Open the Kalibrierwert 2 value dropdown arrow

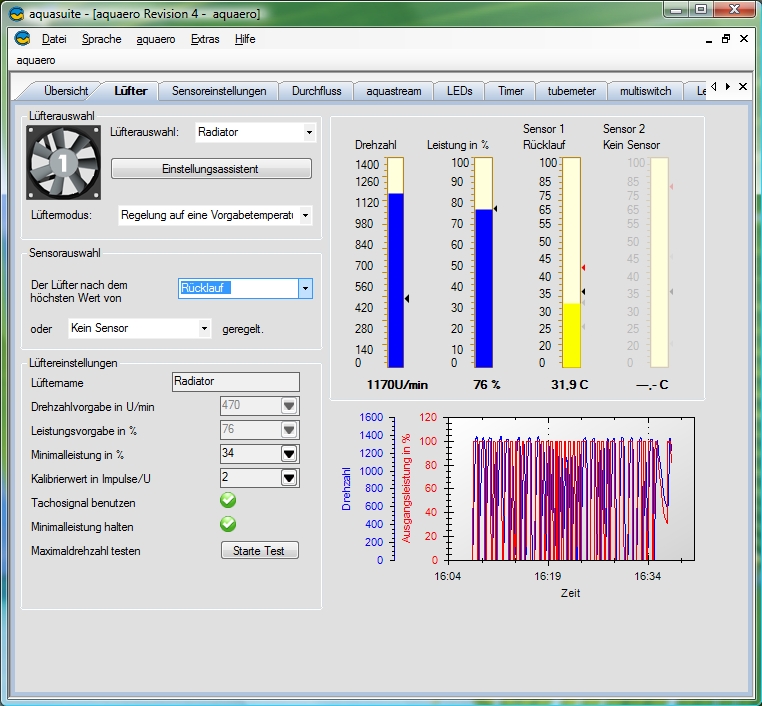(289, 478)
